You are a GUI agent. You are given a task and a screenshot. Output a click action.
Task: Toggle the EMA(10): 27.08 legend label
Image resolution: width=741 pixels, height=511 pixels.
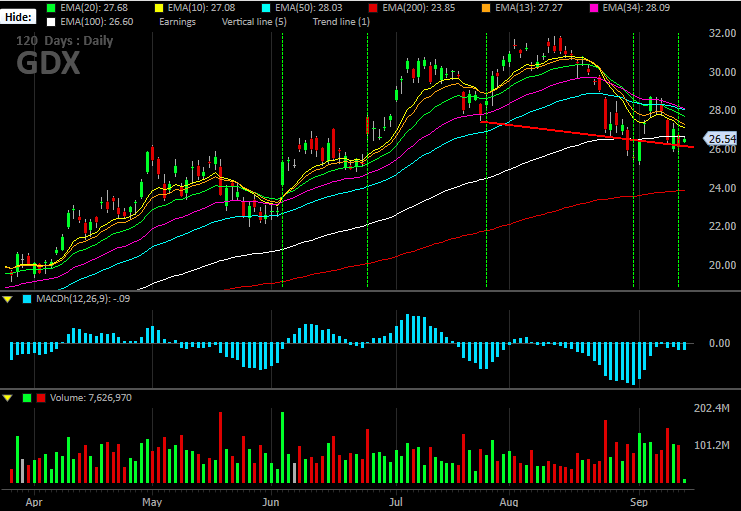click(199, 8)
